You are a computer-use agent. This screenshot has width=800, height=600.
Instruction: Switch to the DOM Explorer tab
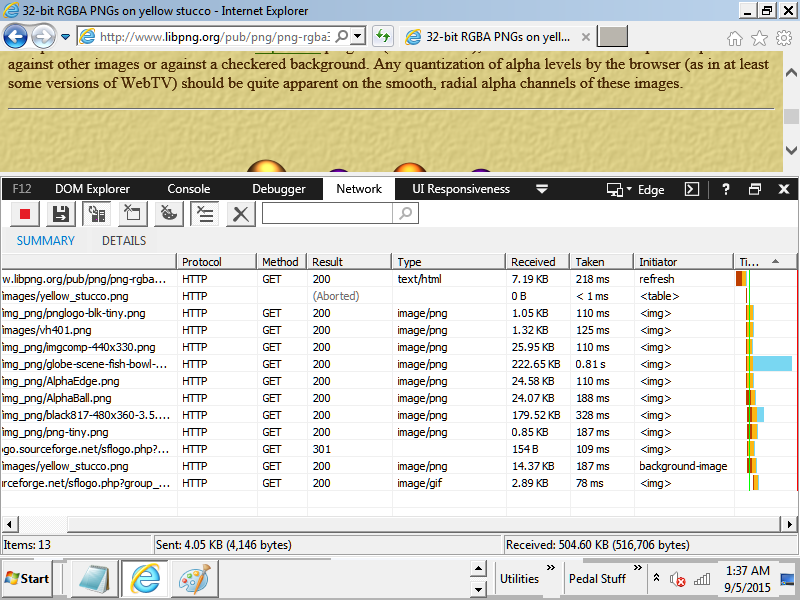tap(92, 189)
